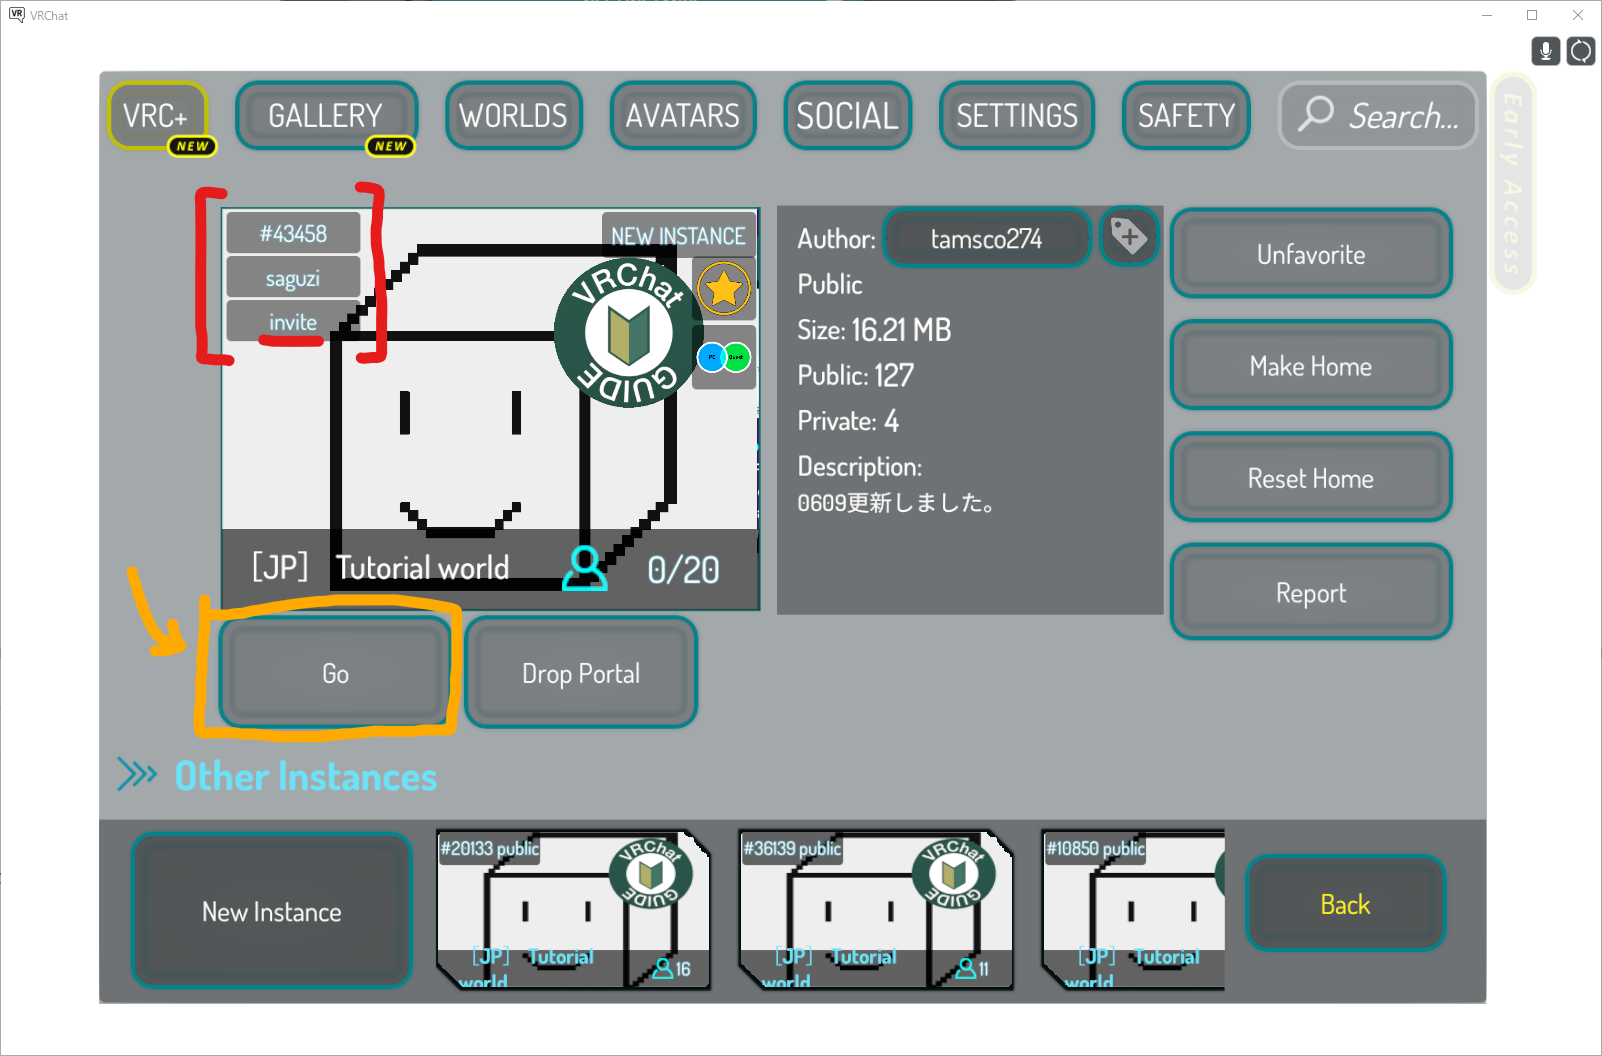Screen dimensions: 1602x1056
Task: Click the PC/Quest platform compatibility icon
Action: [x=723, y=357]
